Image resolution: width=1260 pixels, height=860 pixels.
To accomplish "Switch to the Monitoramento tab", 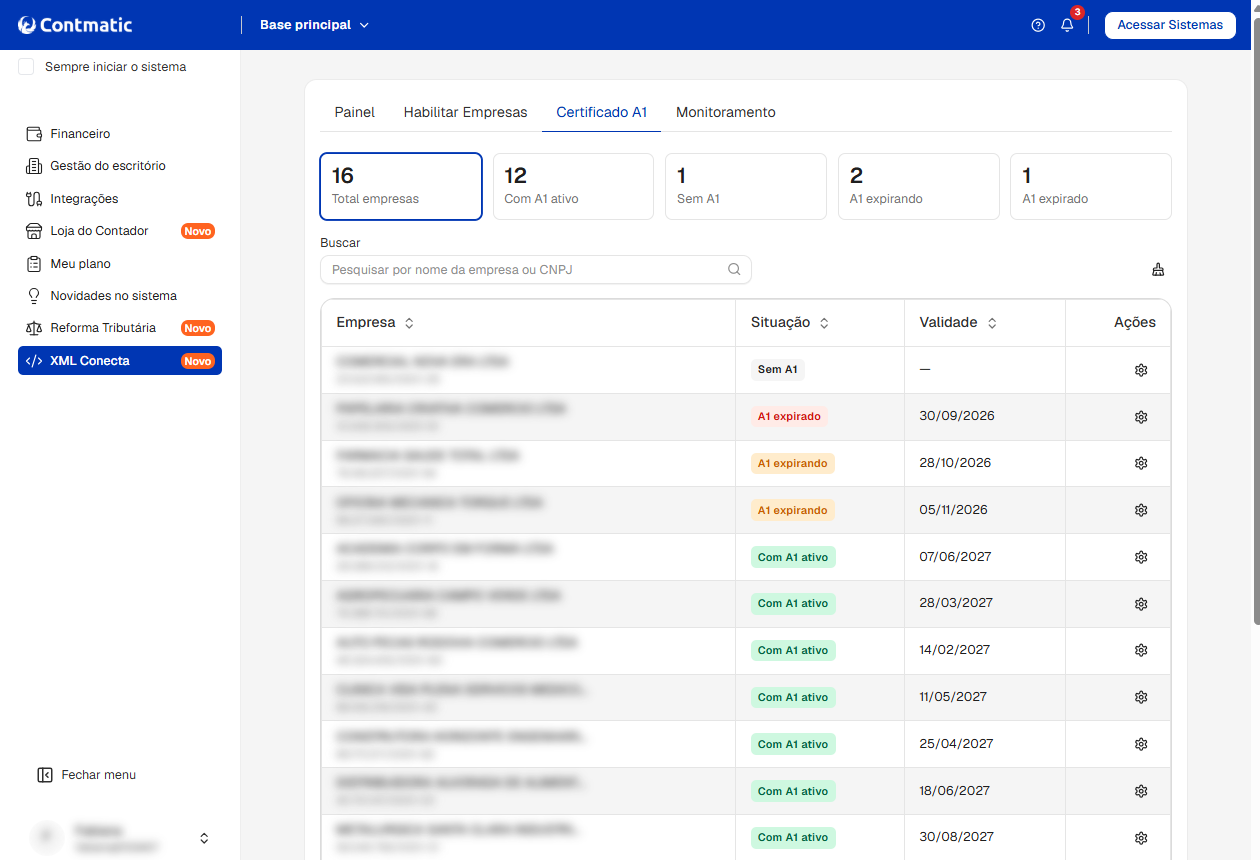I will (726, 112).
